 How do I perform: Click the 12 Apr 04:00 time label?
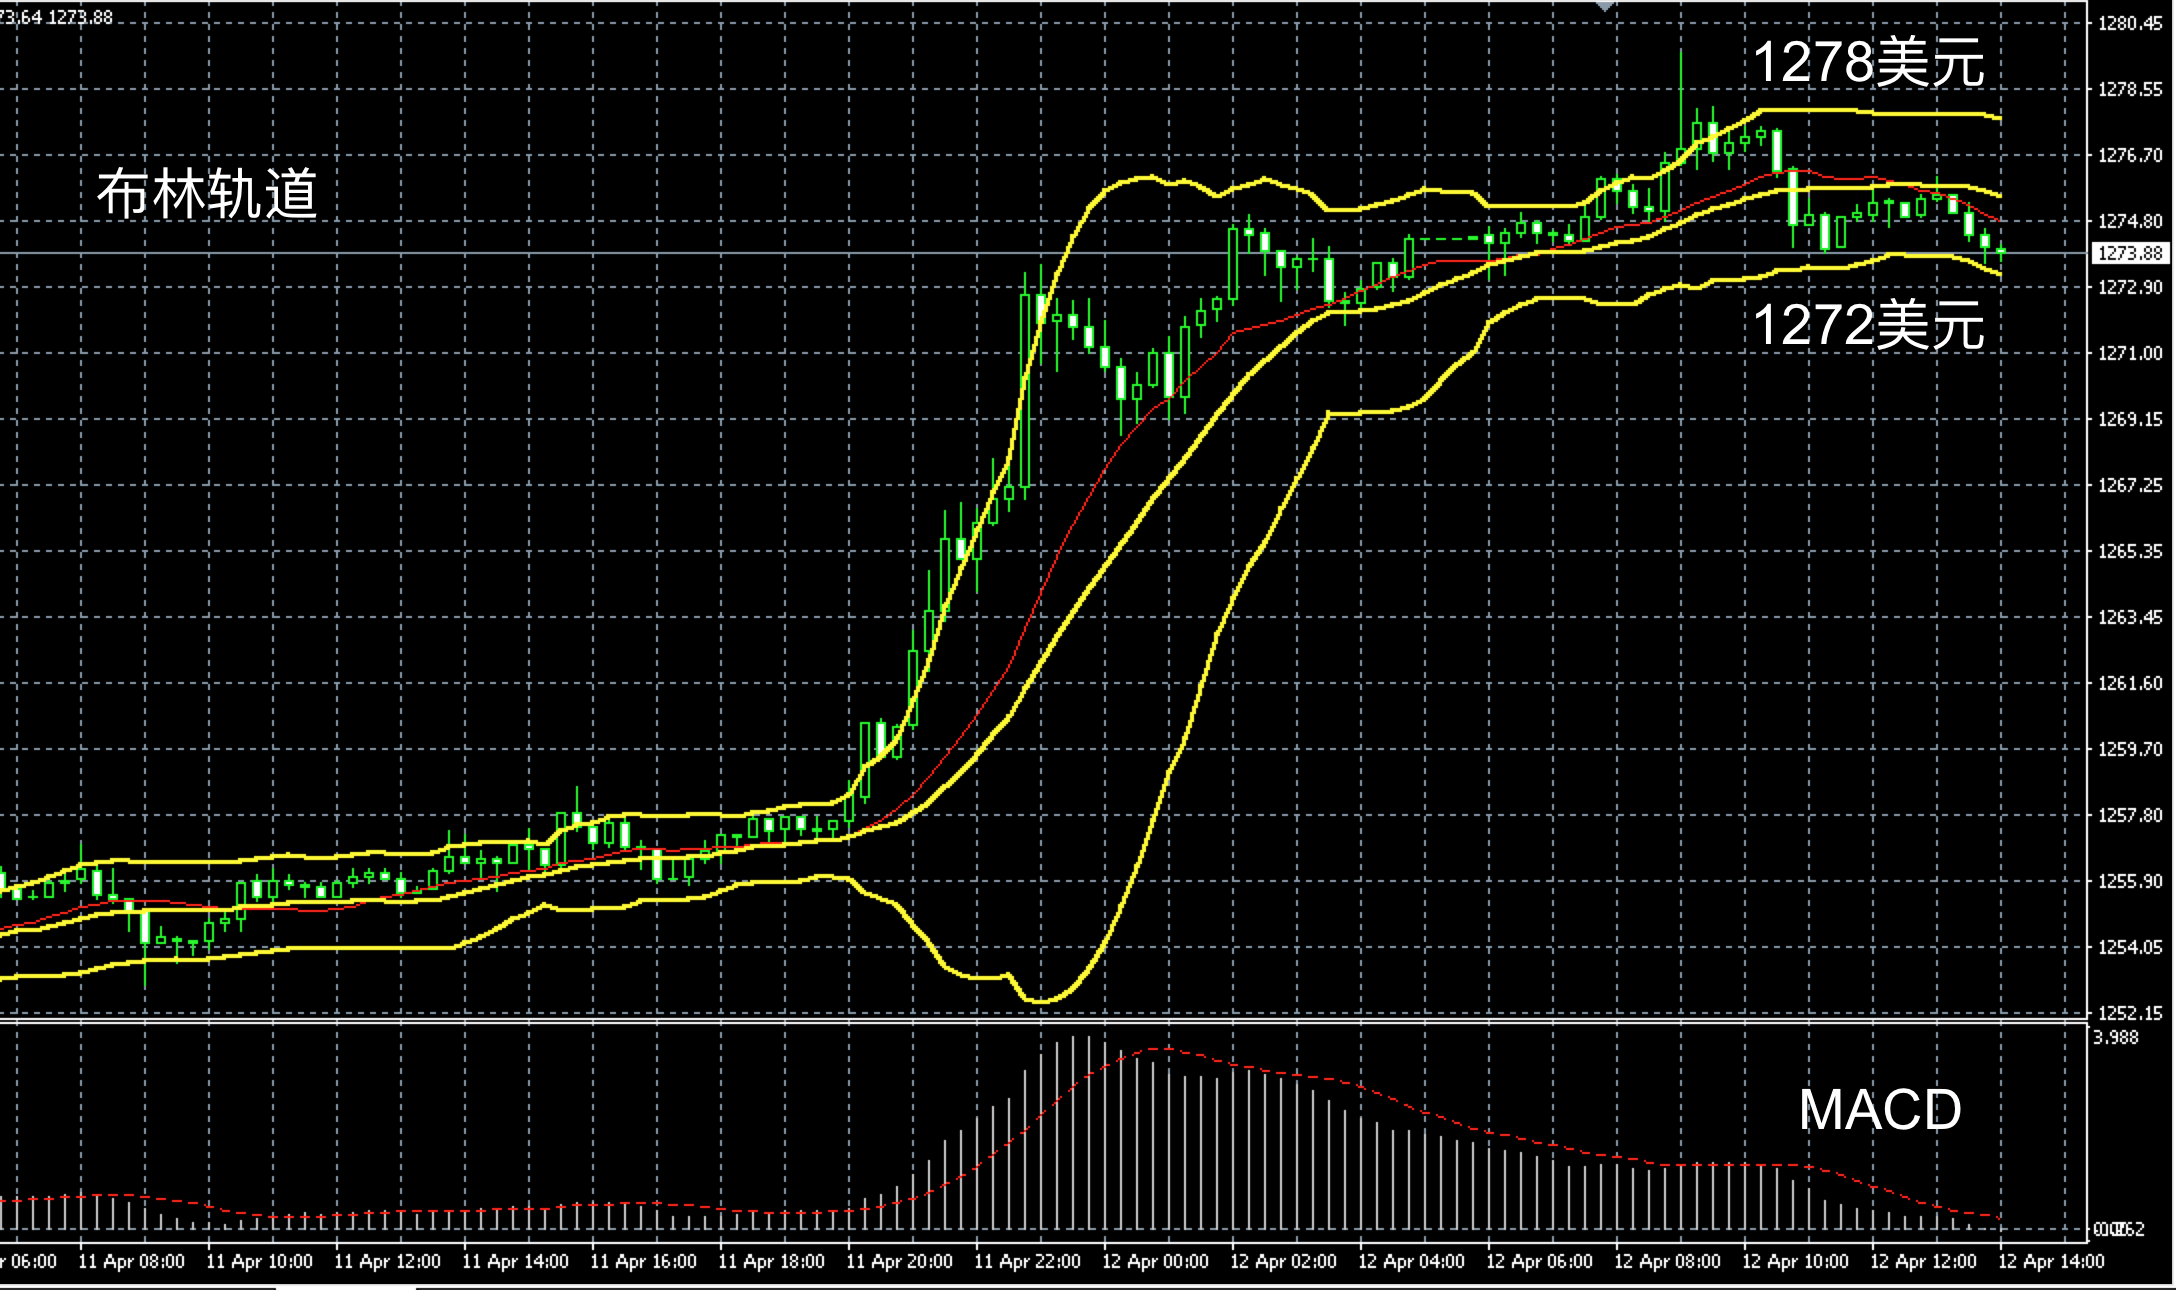pyautogui.click(x=1410, y=1262)
